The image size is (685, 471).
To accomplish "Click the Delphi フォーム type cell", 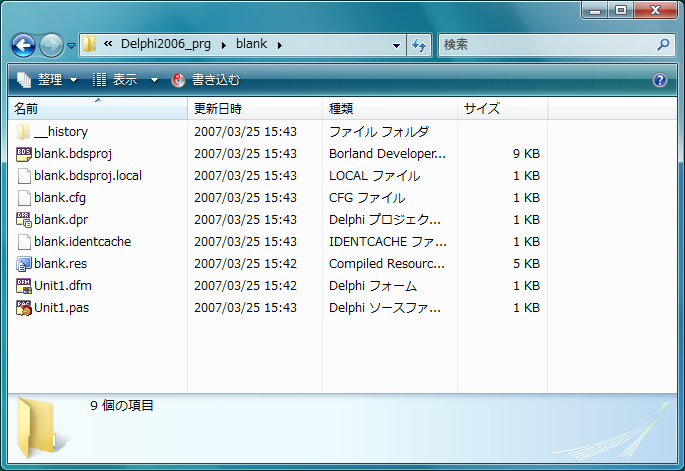I will pos(373,286).
